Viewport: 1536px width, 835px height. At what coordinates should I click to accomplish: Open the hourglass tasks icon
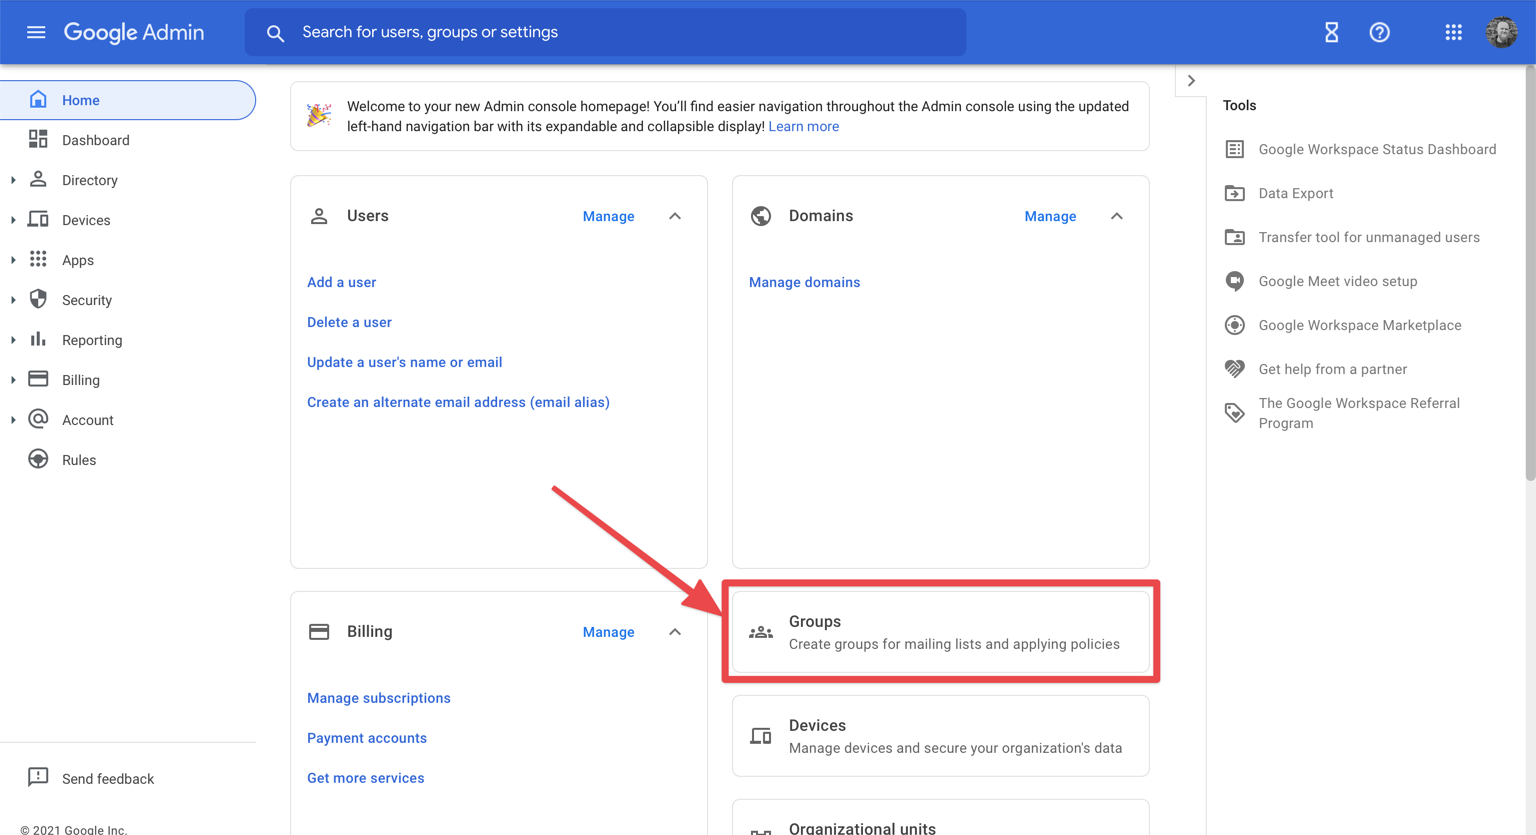[x=1331, y=32]
